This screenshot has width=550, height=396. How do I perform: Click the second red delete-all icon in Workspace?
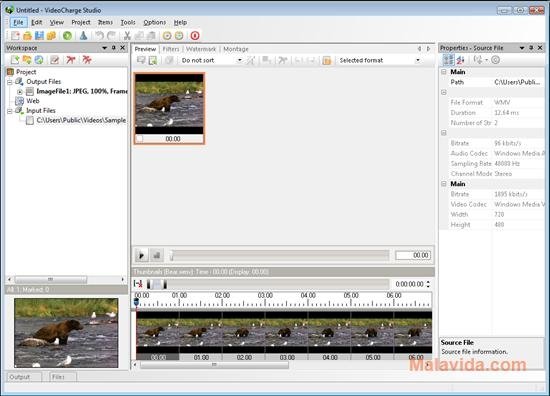click(87, 60)
